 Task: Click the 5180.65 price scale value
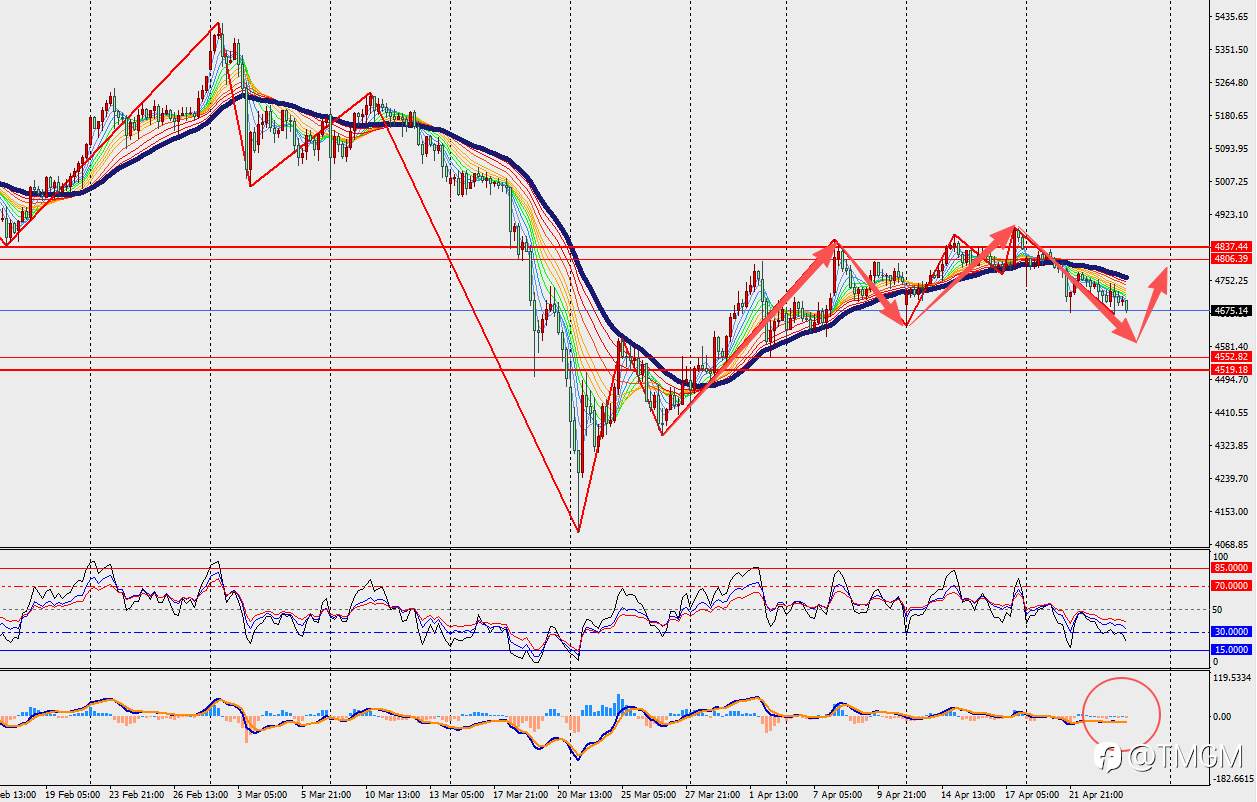[1232, 116]
